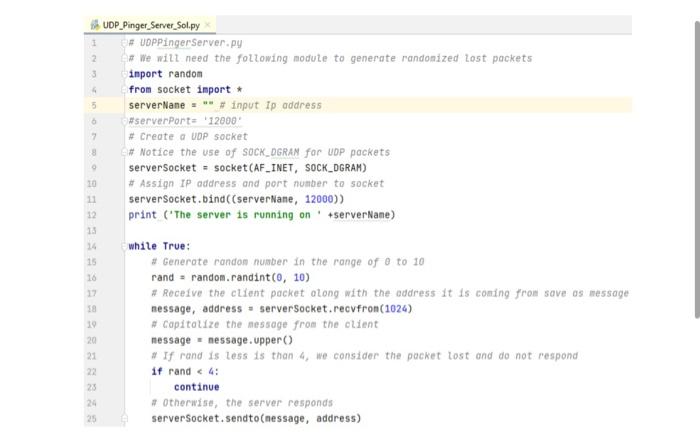The height and width of the screenshot is (448, 700).
Task: Click line number 14 in the gutter
Action: click(92, 246)
